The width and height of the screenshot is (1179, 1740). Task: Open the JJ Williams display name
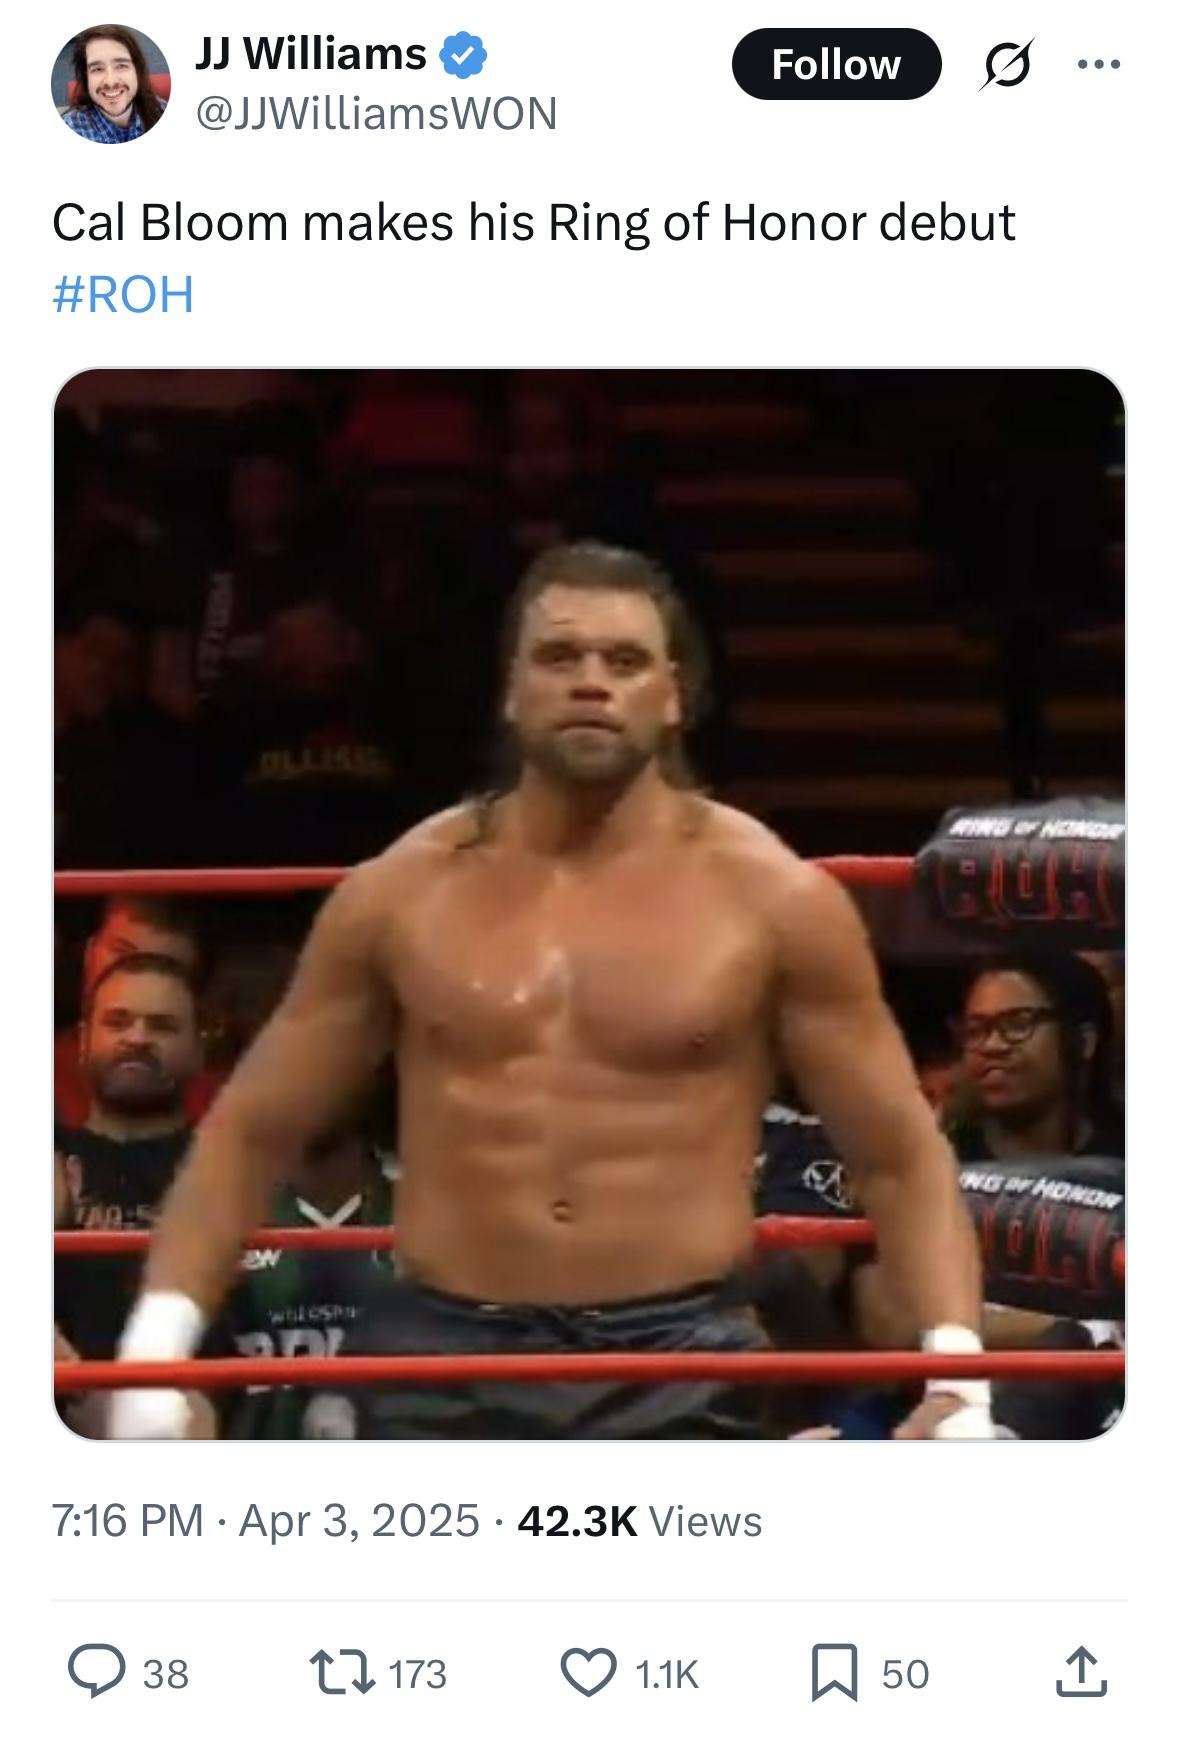(x=311, y=54)
